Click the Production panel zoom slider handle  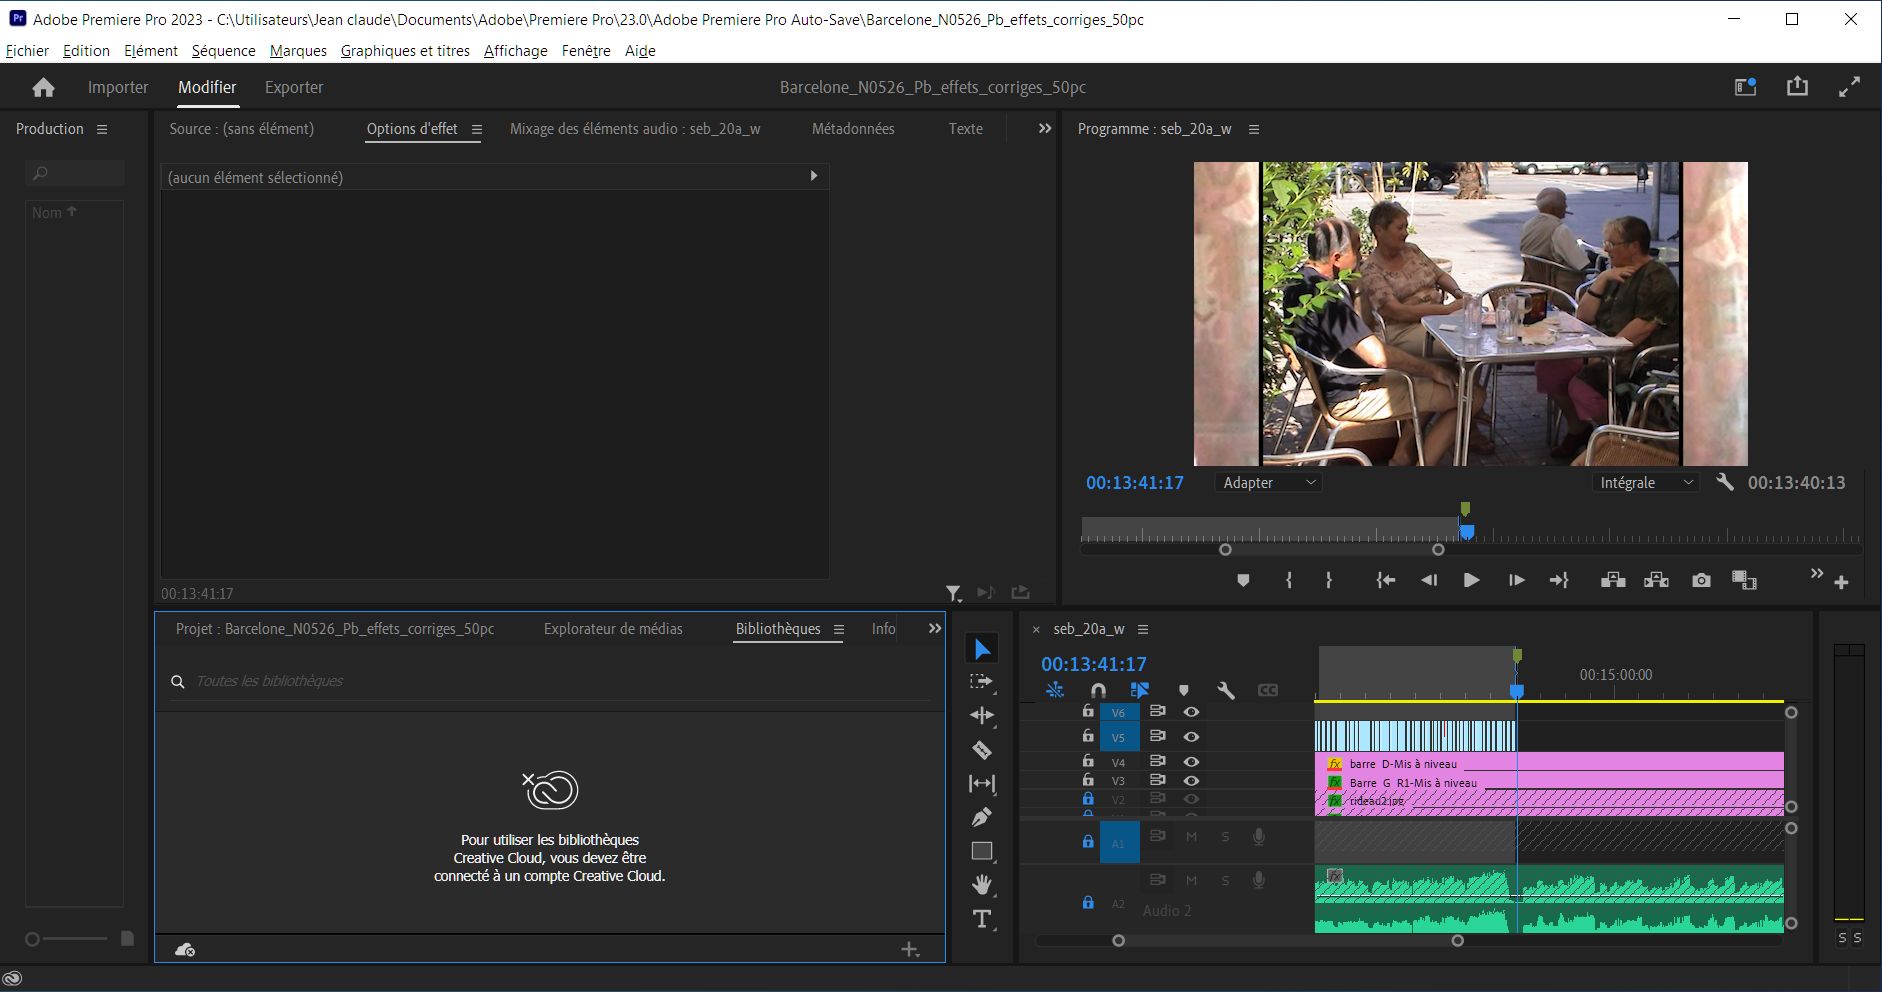(x=32, y=939)
